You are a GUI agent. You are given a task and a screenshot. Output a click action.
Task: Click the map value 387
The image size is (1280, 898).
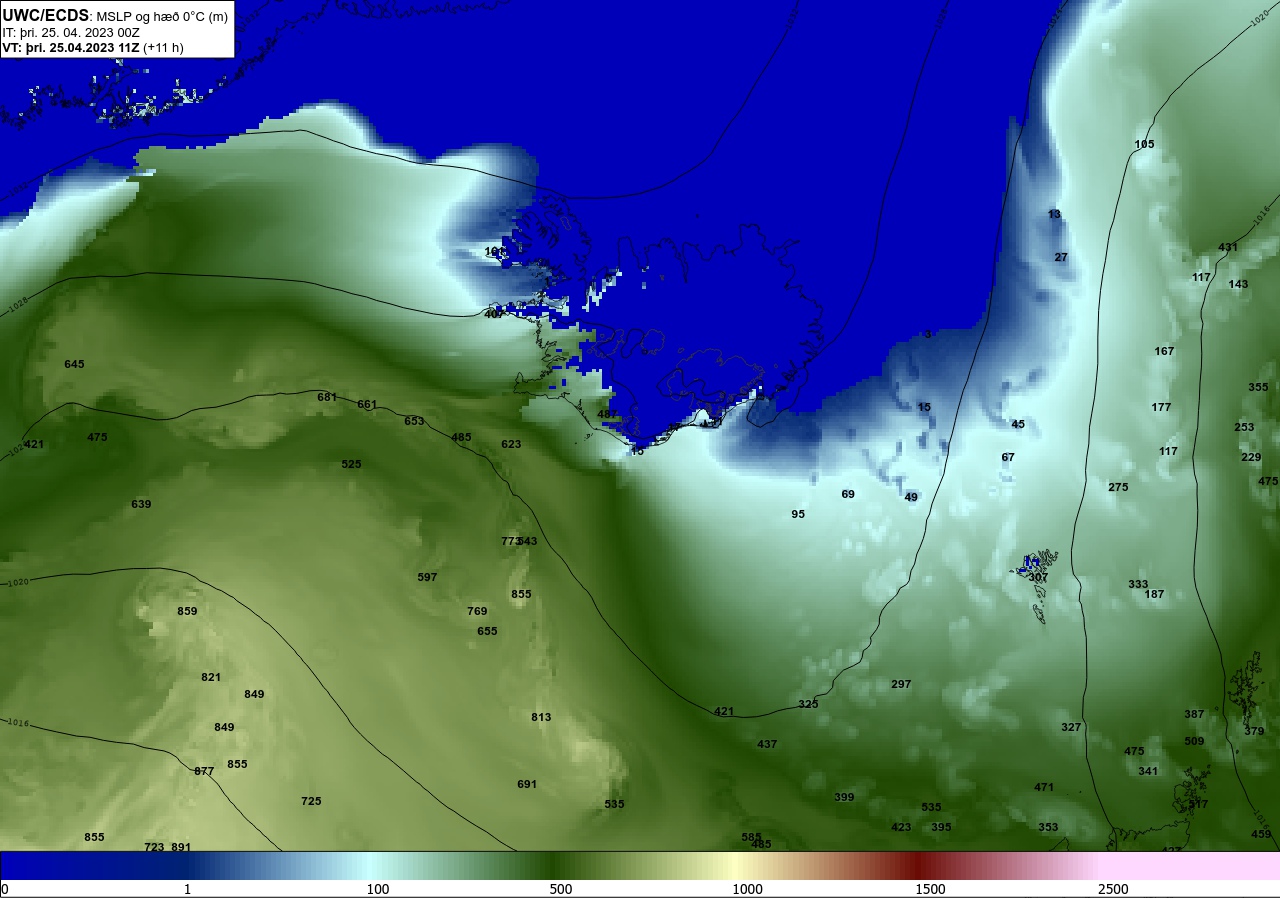click(x=1194, y=714)
